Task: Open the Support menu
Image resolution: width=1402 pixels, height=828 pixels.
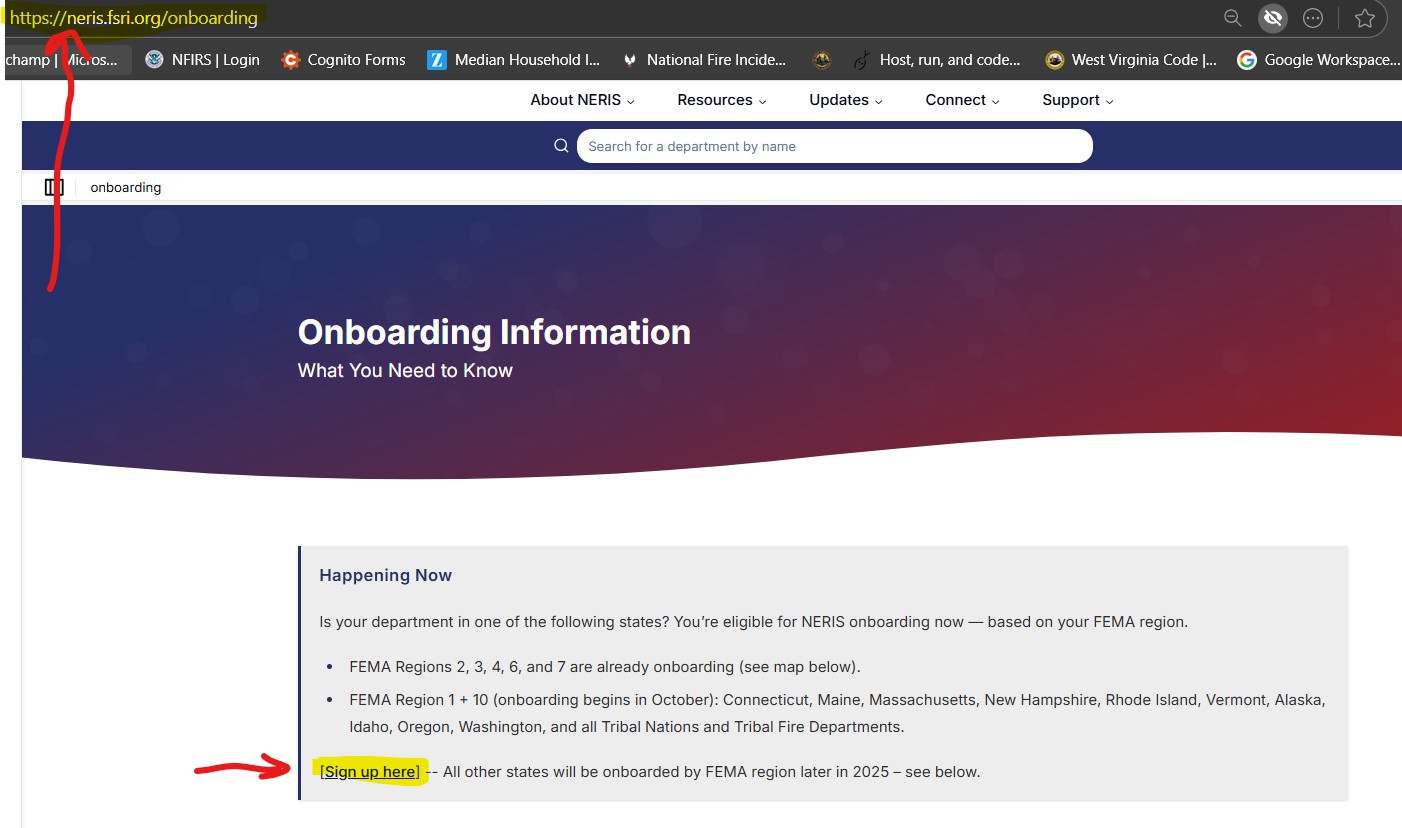Action: [1077, 100]
